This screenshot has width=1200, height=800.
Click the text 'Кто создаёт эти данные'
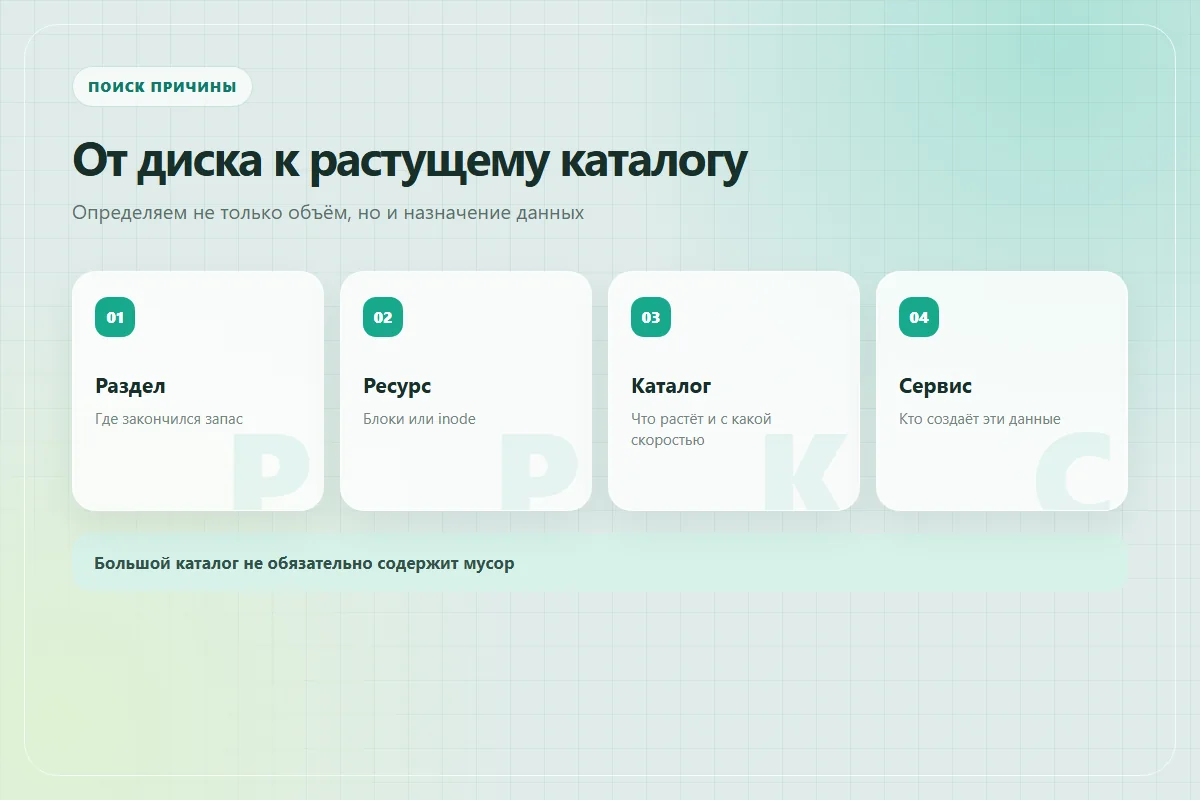point(980,419)
